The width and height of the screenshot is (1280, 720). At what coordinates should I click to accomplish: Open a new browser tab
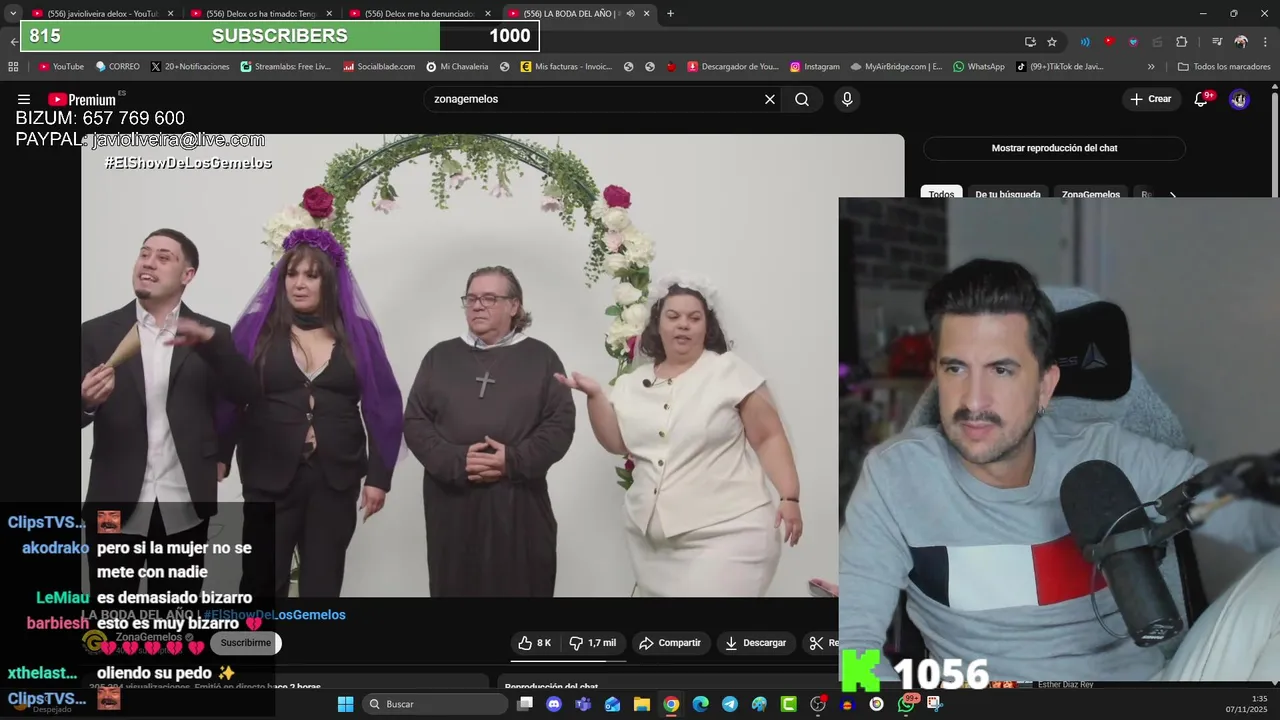[670, 13]
